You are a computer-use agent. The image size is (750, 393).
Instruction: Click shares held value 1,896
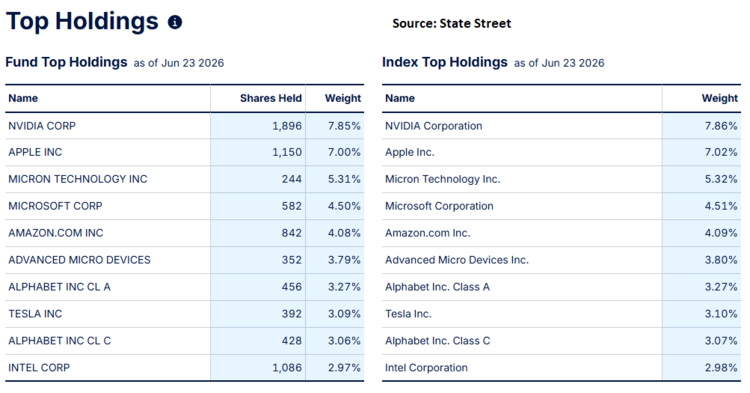pos(287,126)
